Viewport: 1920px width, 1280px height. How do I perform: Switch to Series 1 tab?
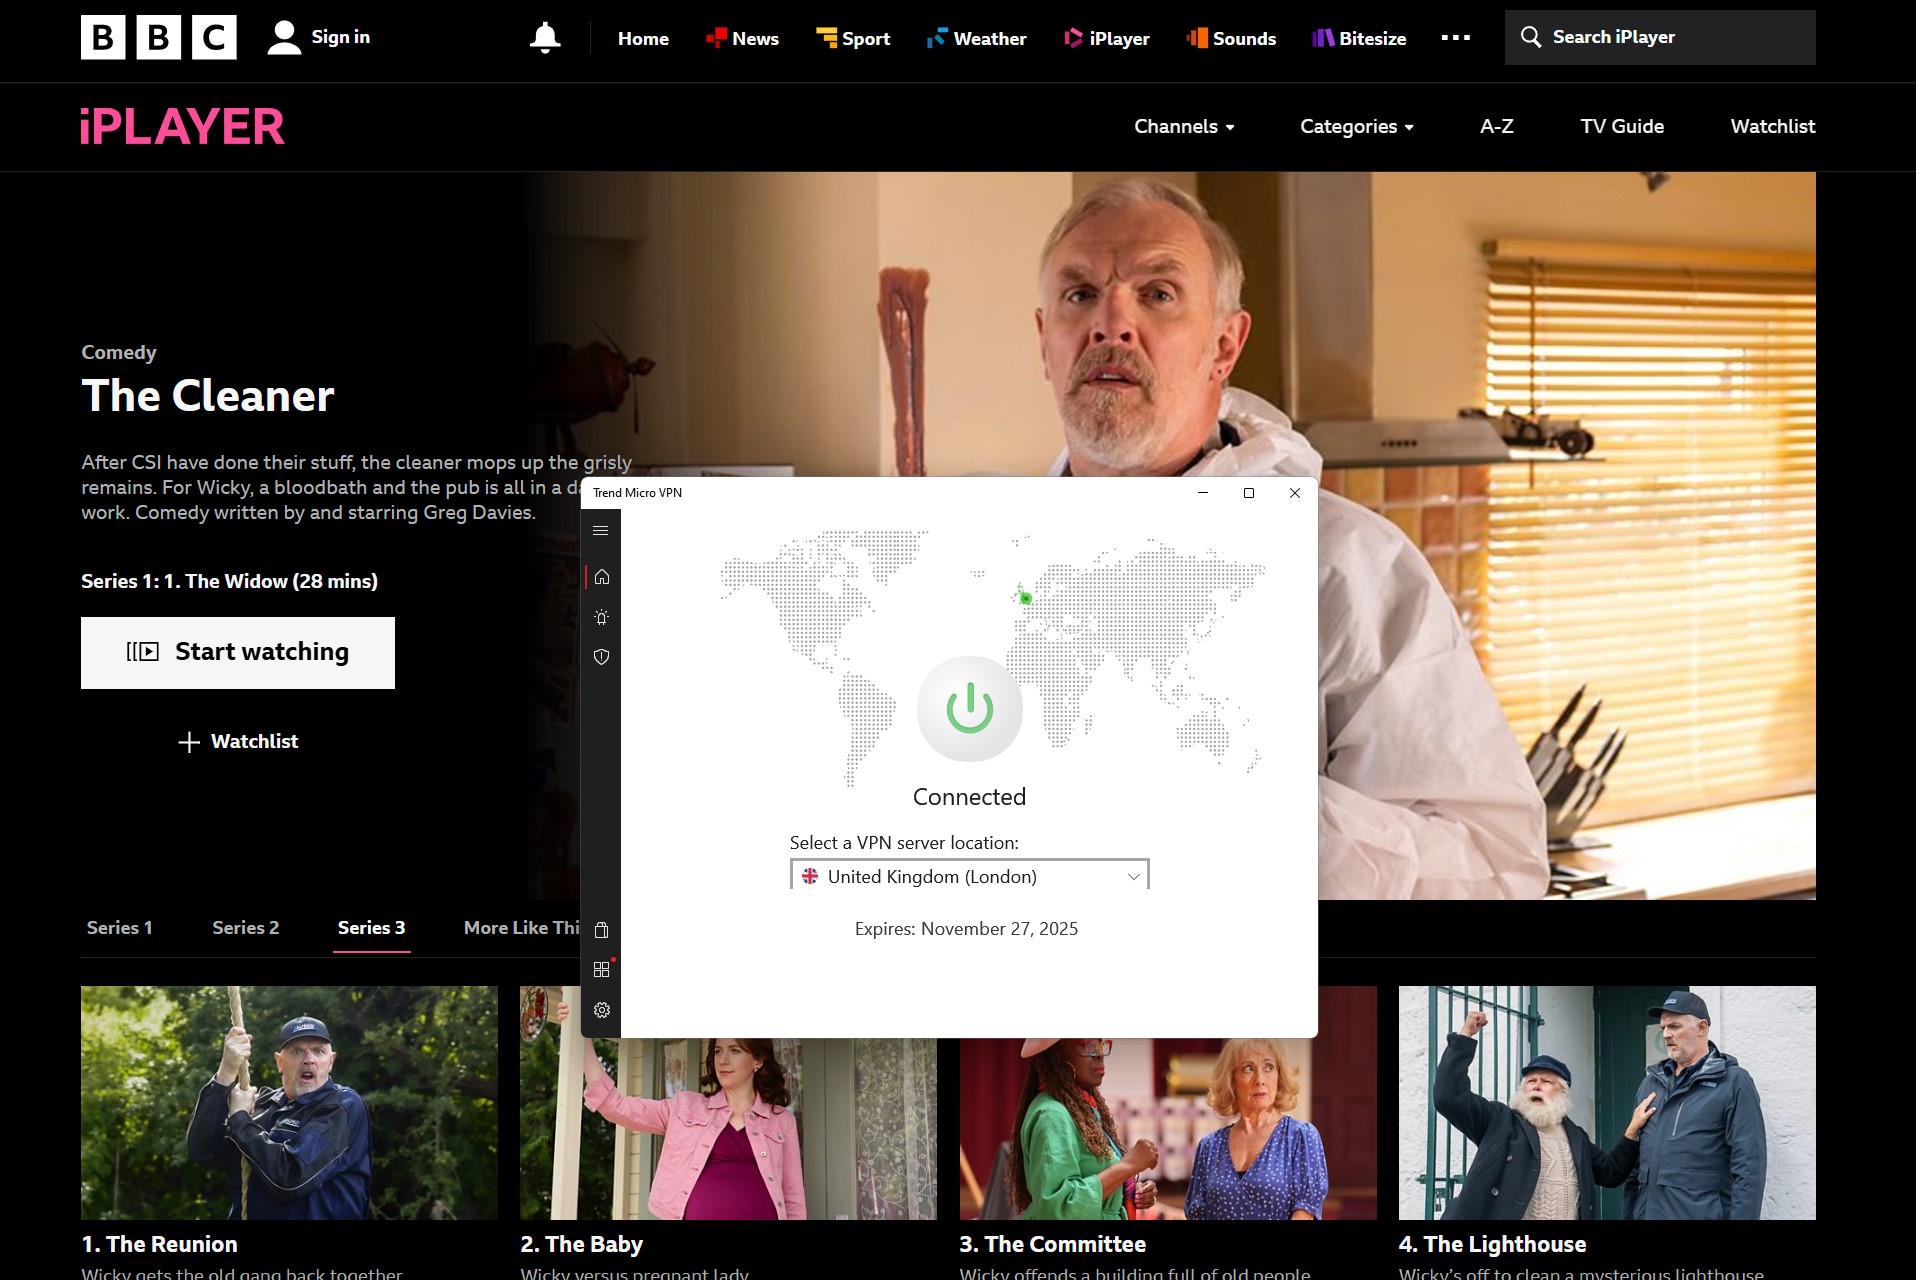121,927
